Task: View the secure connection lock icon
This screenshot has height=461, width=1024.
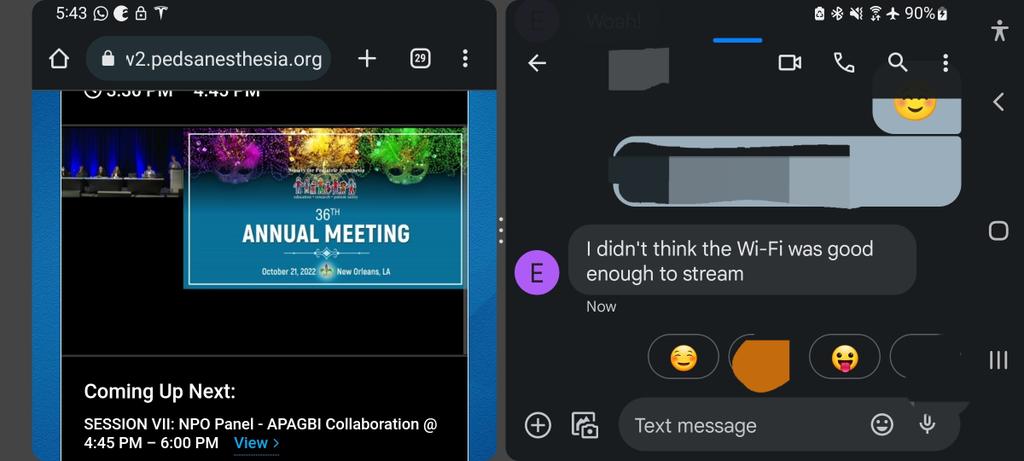Action: [108, 59]
